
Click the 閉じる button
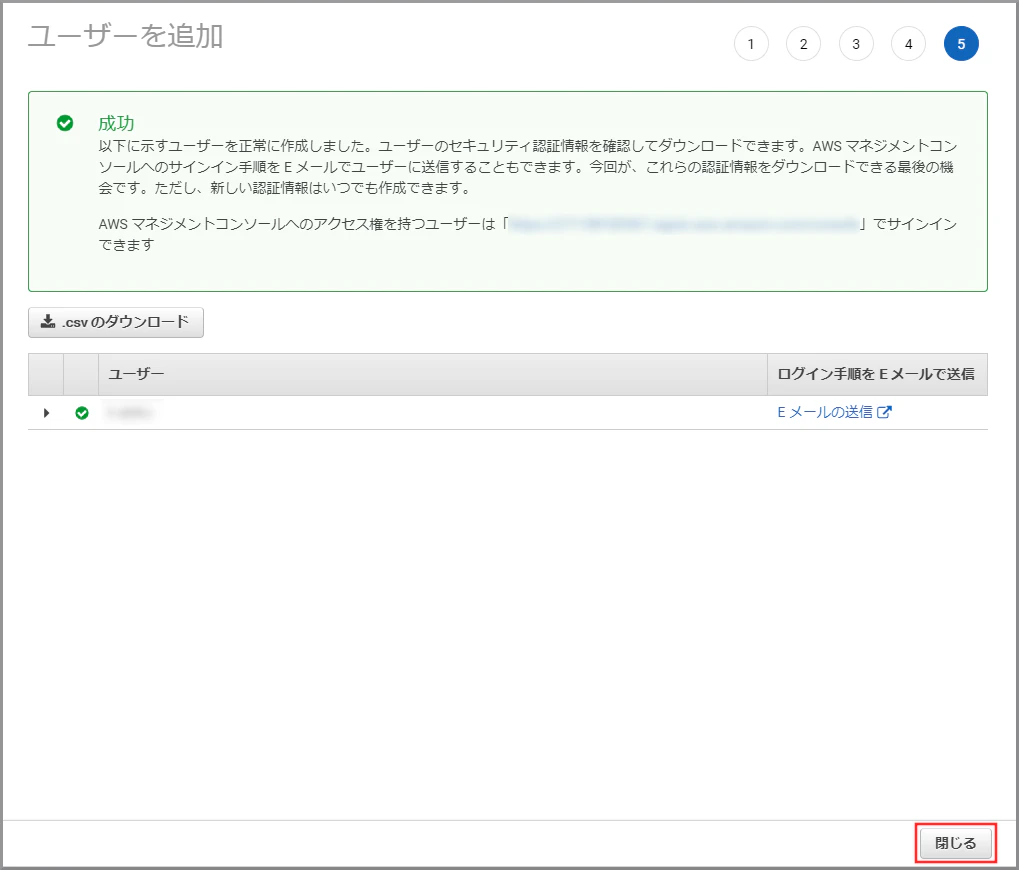955,843
